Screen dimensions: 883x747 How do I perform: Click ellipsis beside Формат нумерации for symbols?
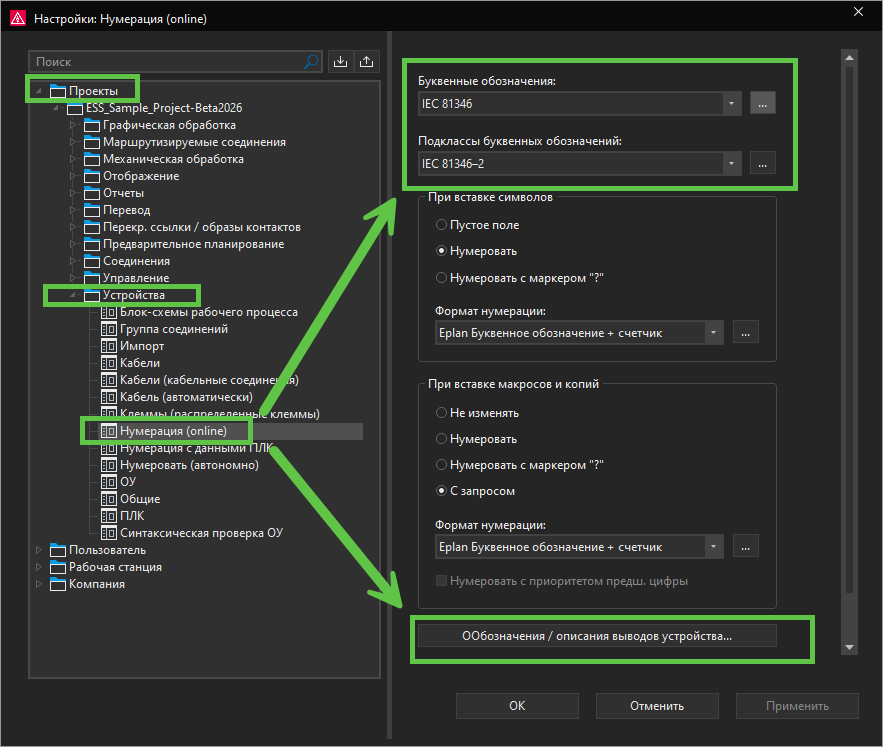[746, 333]
